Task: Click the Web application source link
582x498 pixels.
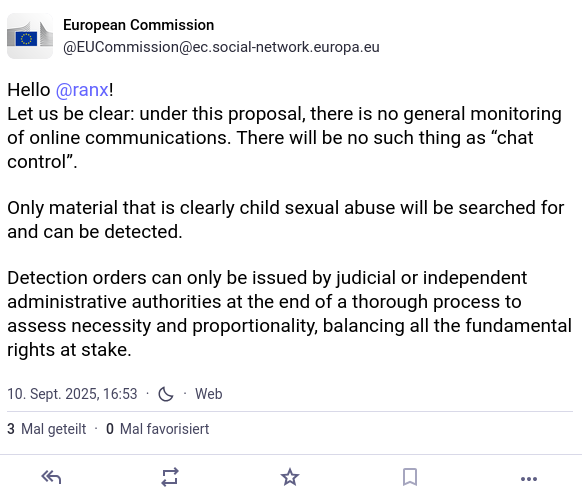Action: click(x=209, y=394)
